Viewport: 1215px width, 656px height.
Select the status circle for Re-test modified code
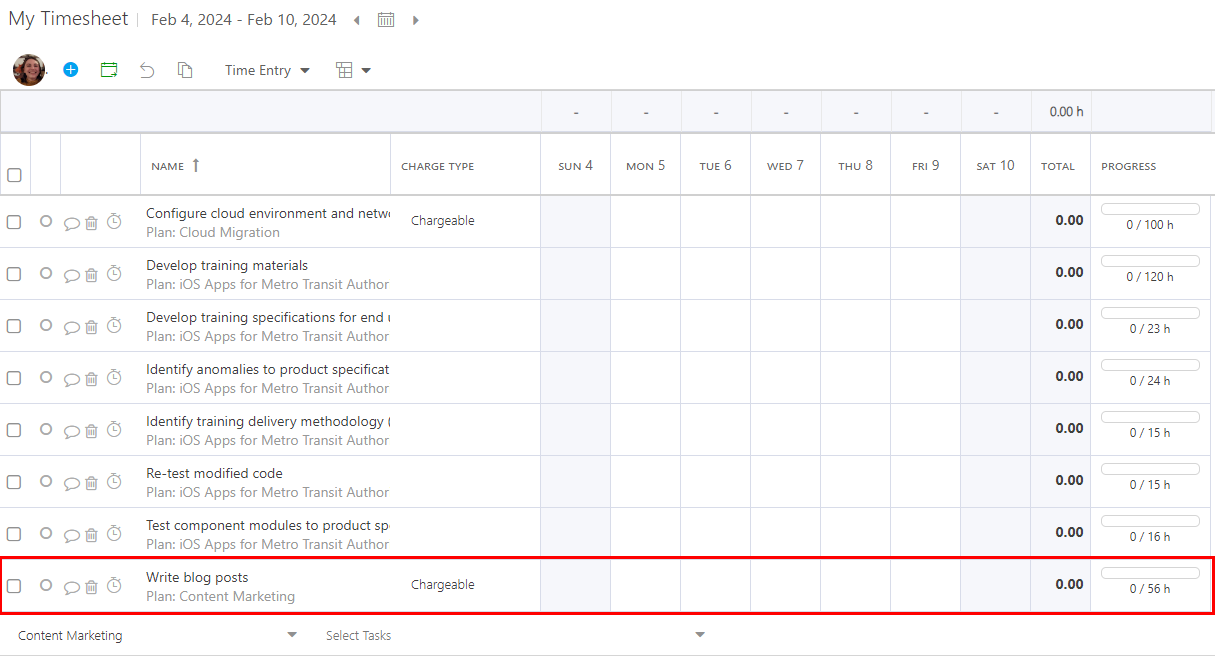click(46, 481)
